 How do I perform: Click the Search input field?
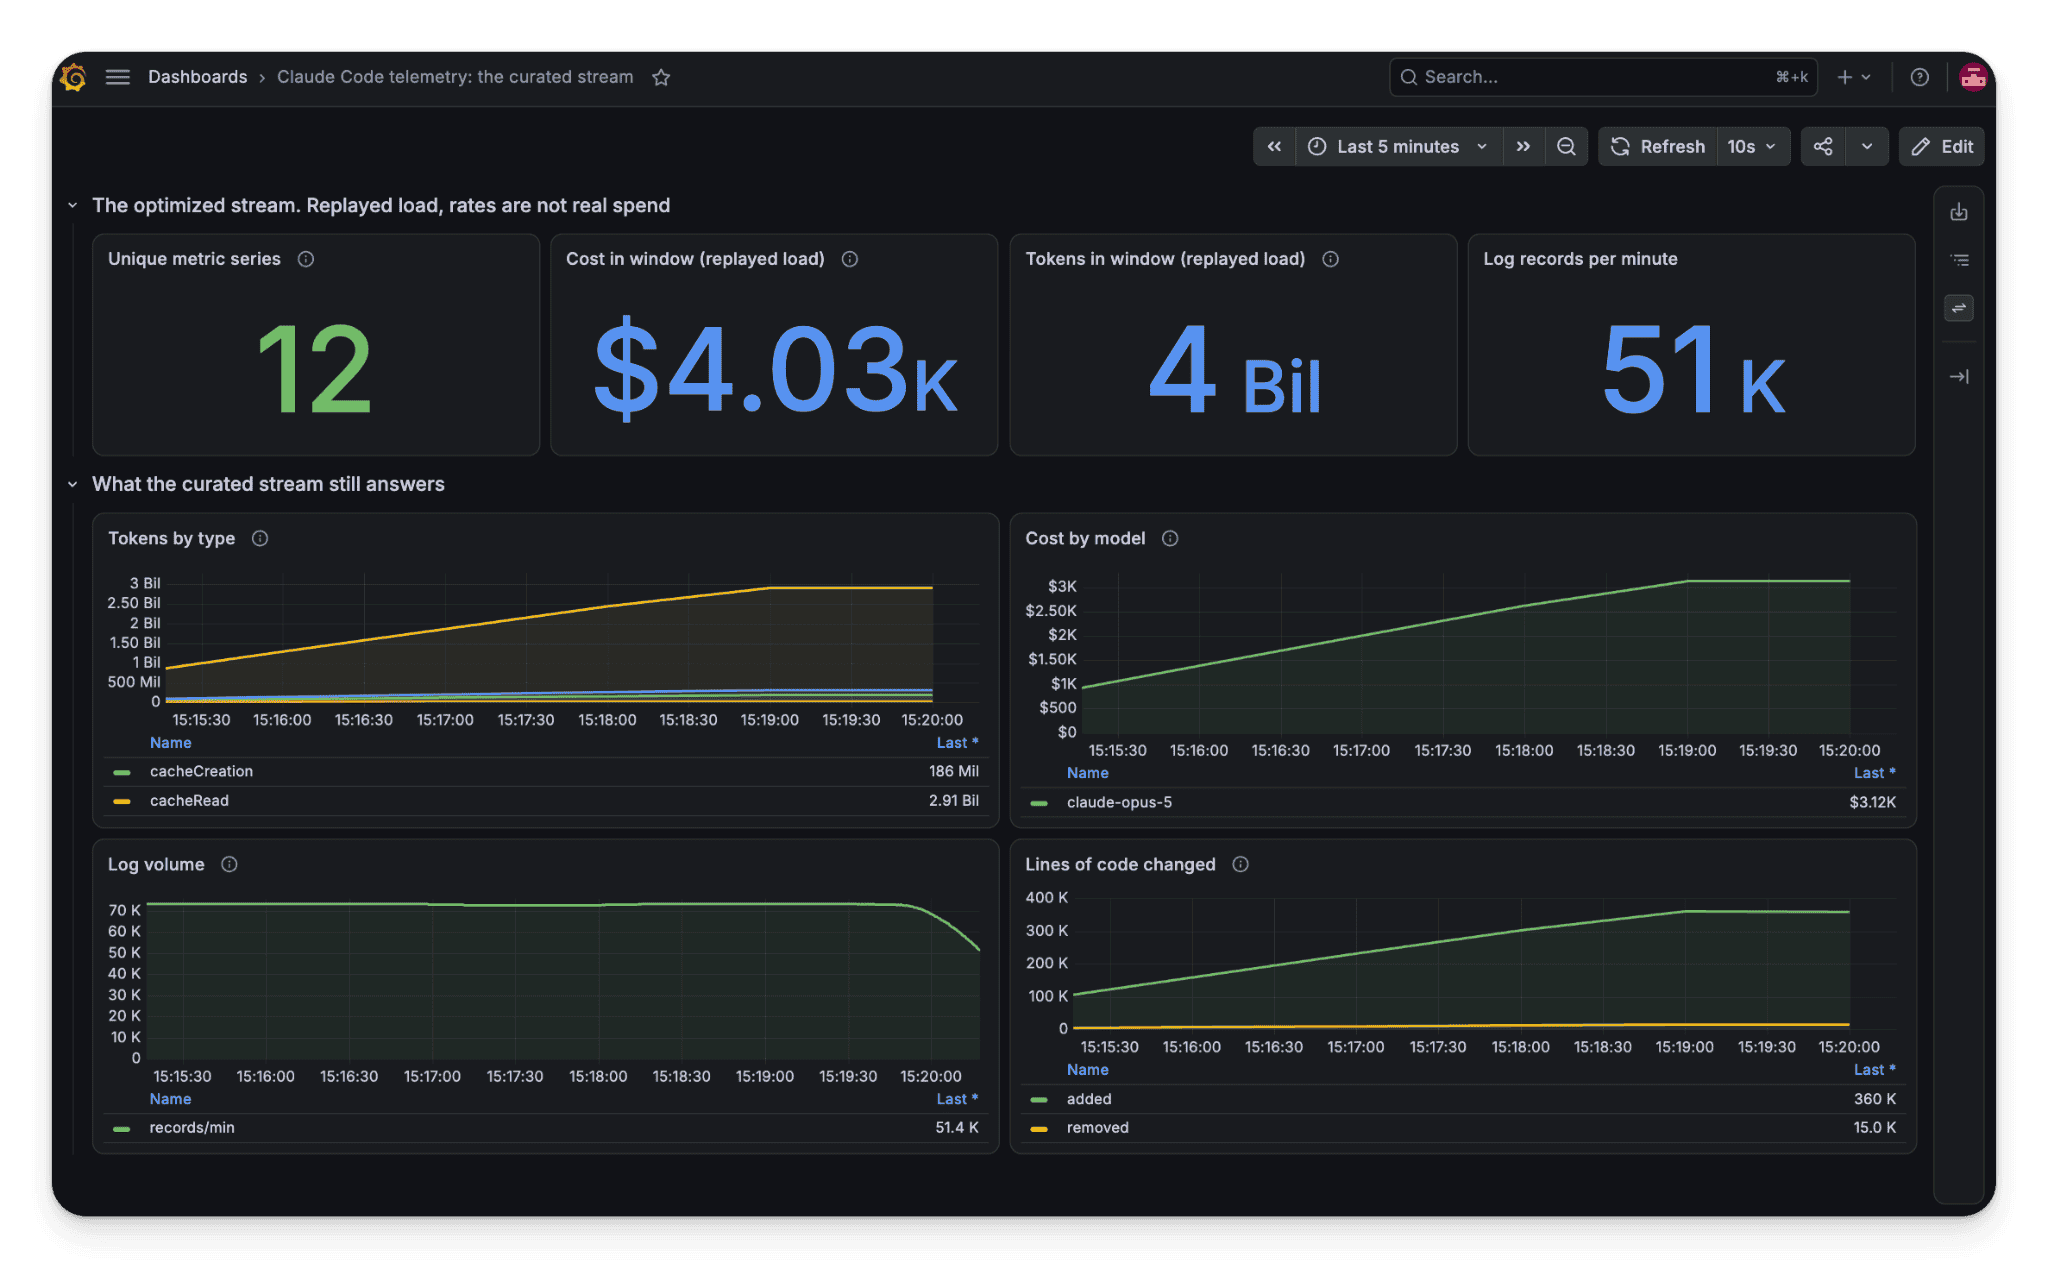tap(1603, 77)
